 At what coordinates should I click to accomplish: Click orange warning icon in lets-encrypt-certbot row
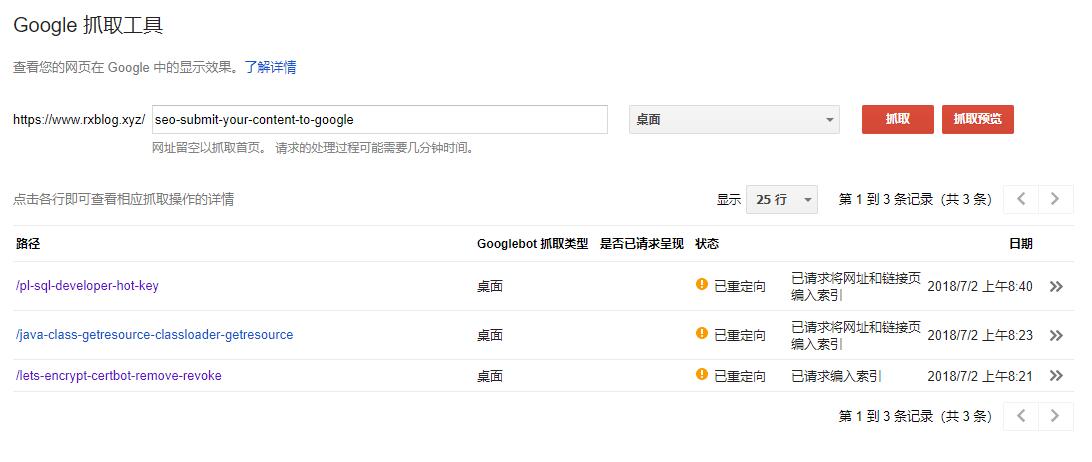pyautogui.click(x=702, y=375)
